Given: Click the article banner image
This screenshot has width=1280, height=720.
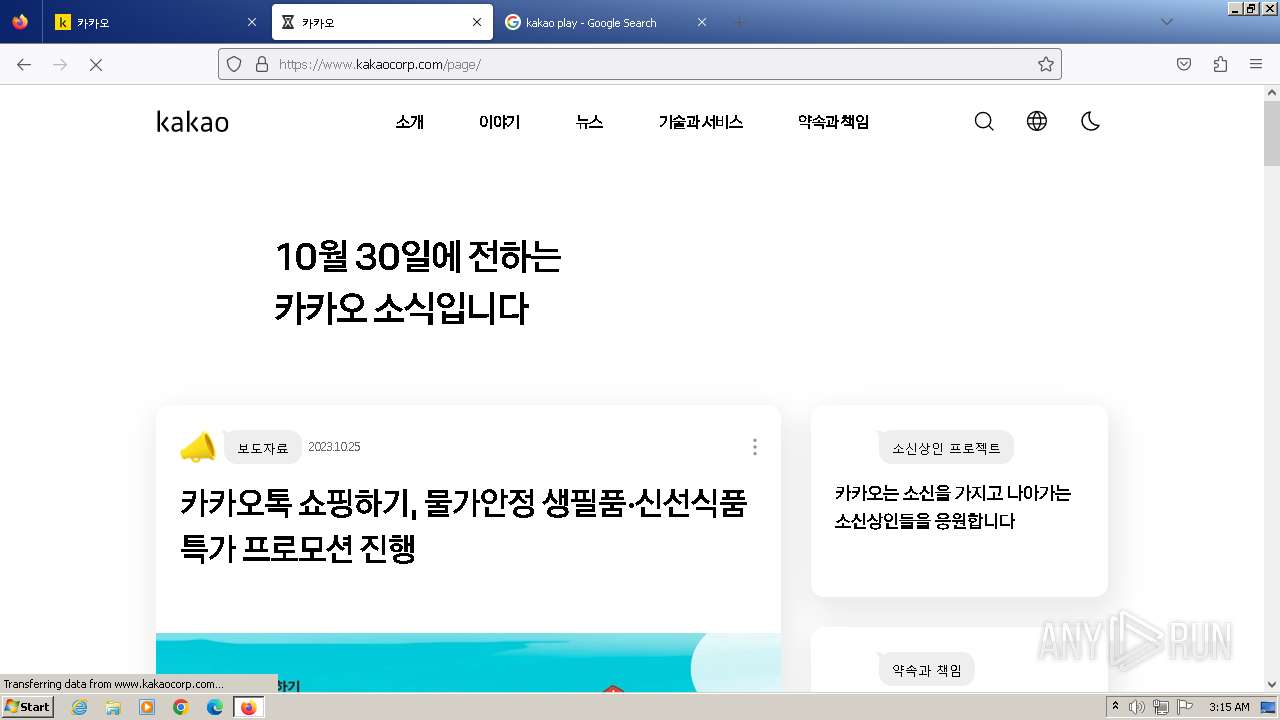Looking at the screenshot, I should 468,662.
